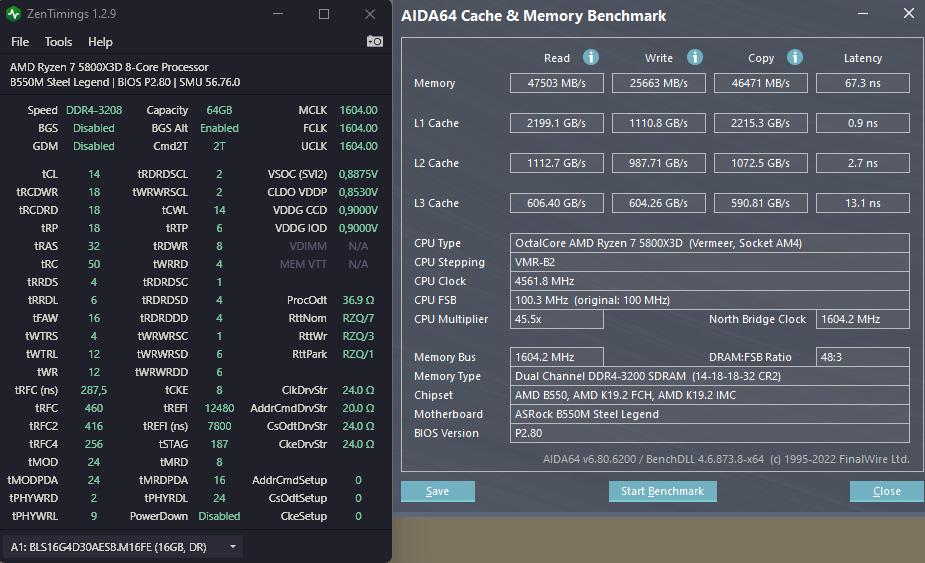
Task: Click the AMD Ryzen 7 5800X3D processor text
Action: (109, 67)
